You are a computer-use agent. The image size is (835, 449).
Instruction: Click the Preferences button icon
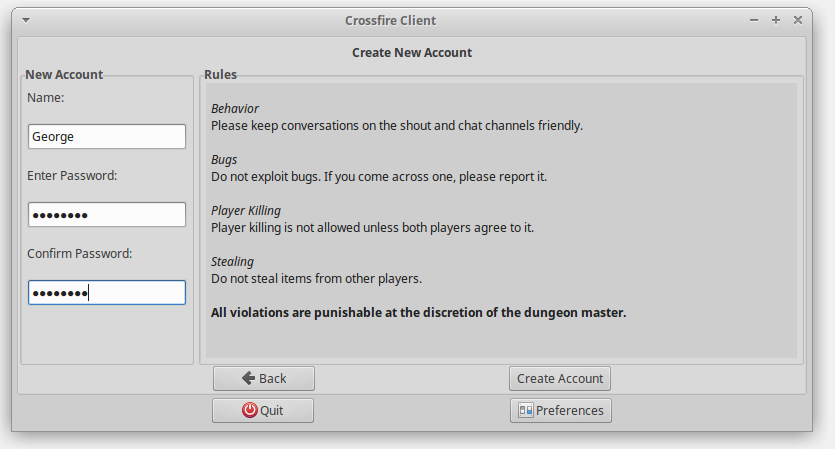click(525, 410)
